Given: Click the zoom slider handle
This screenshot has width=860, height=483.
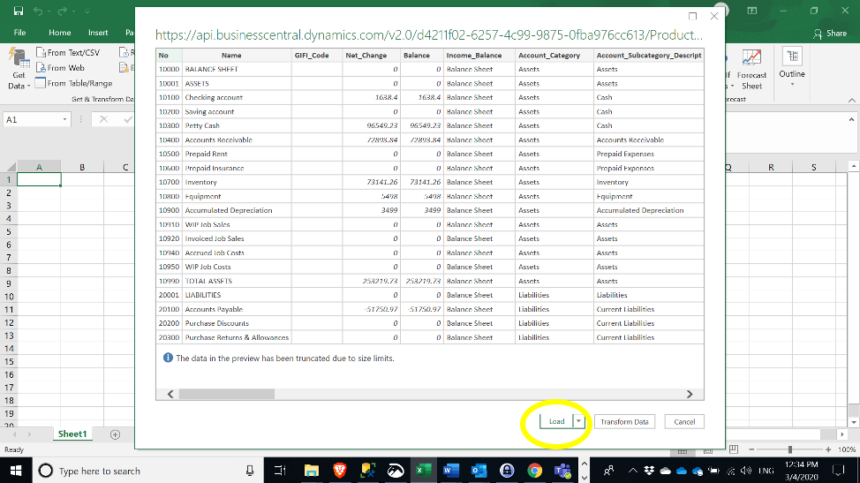Looking at the screenshot, I should point(790,450).
